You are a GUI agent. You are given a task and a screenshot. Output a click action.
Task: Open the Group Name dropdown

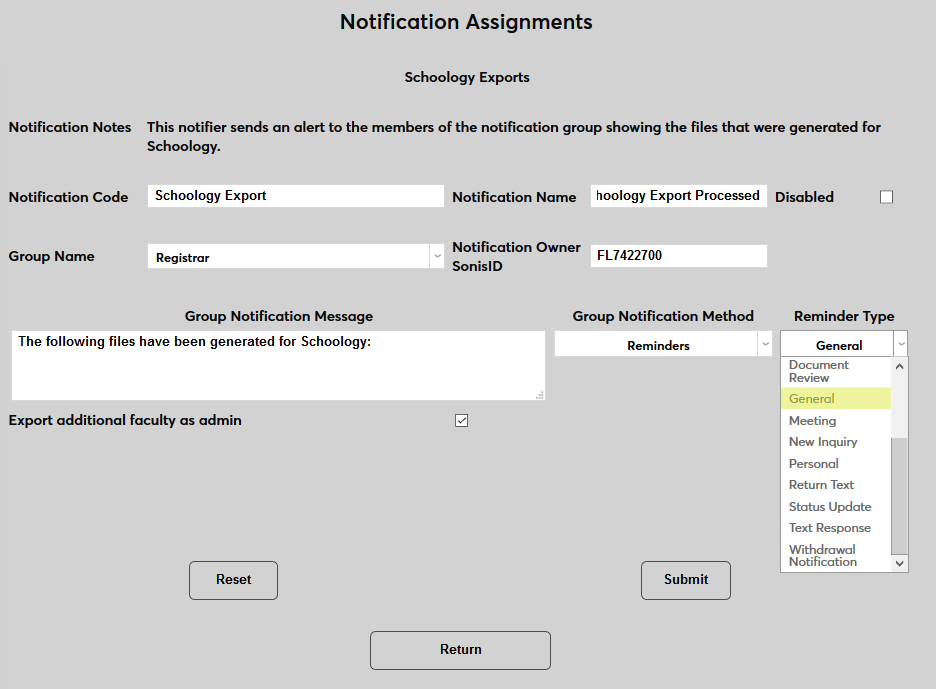point(437,256)
